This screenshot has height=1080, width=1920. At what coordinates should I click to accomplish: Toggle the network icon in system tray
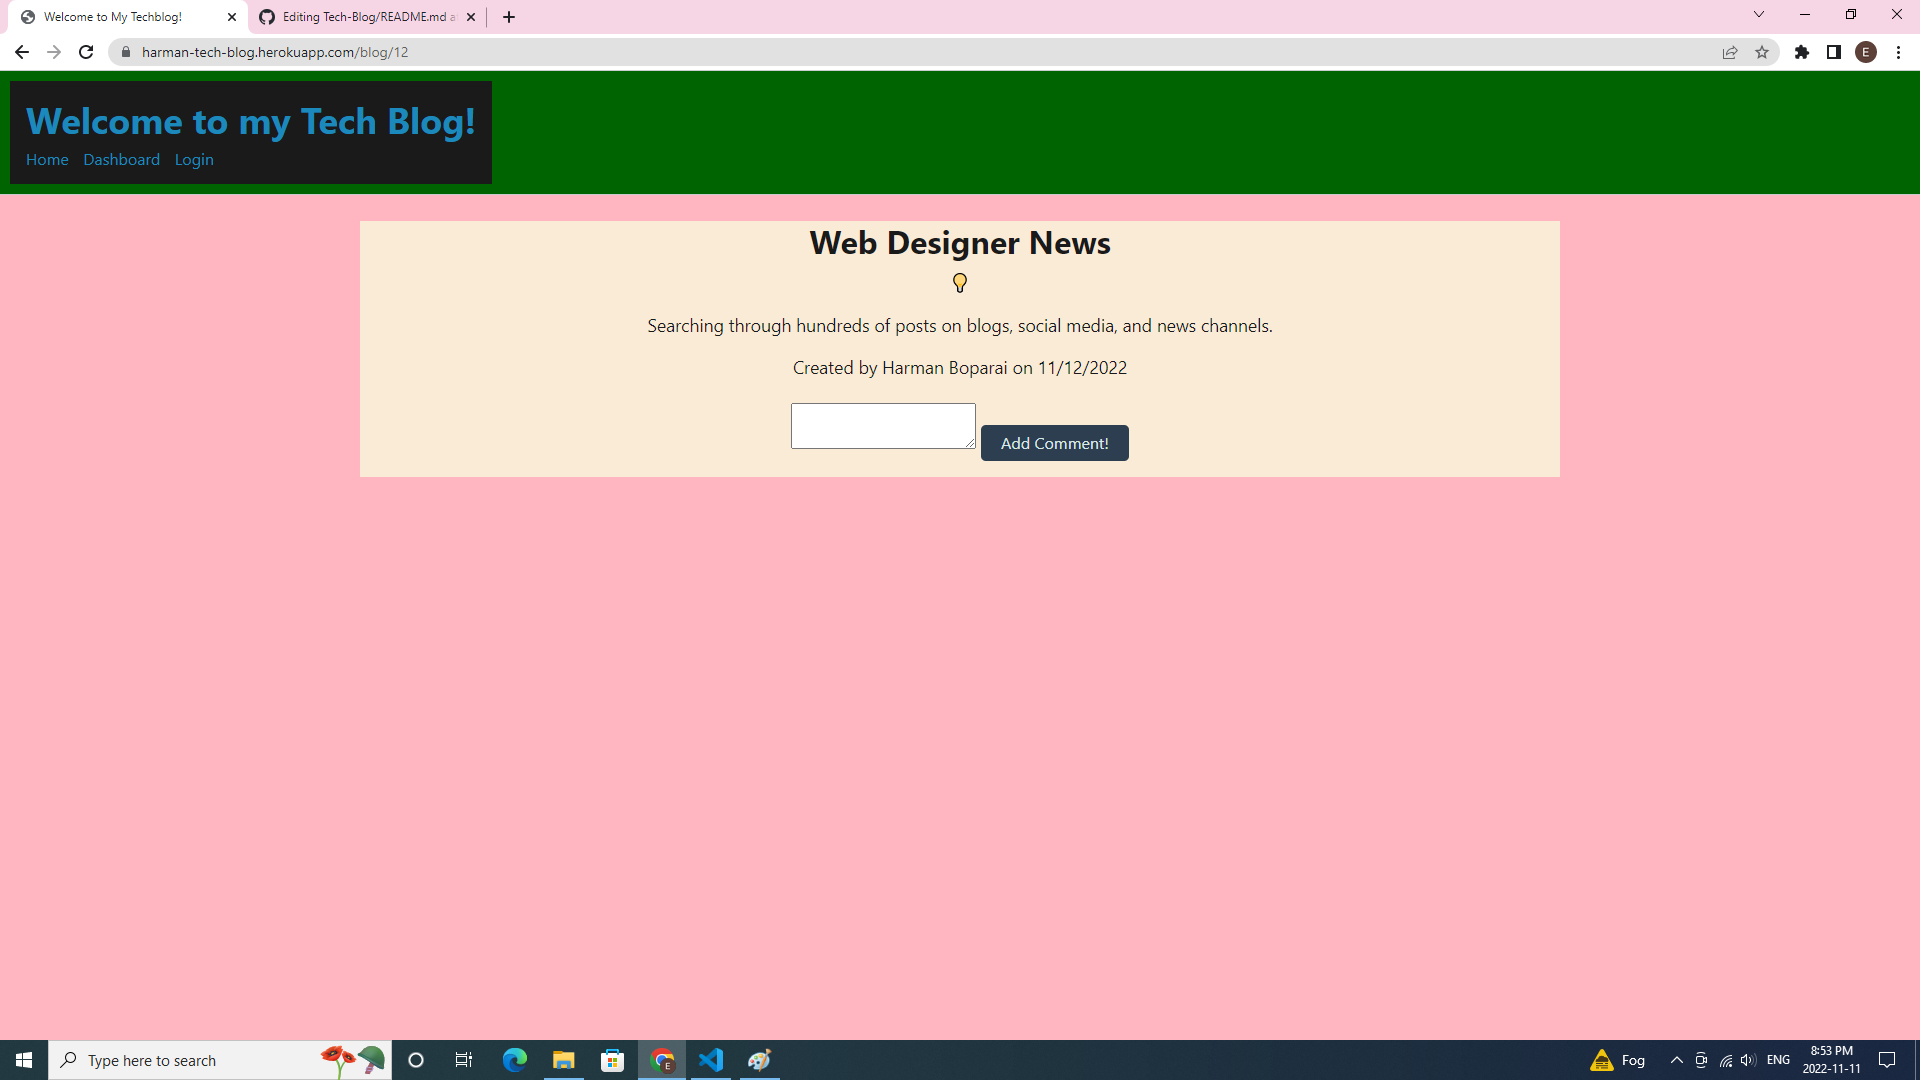(1724, 1060)
